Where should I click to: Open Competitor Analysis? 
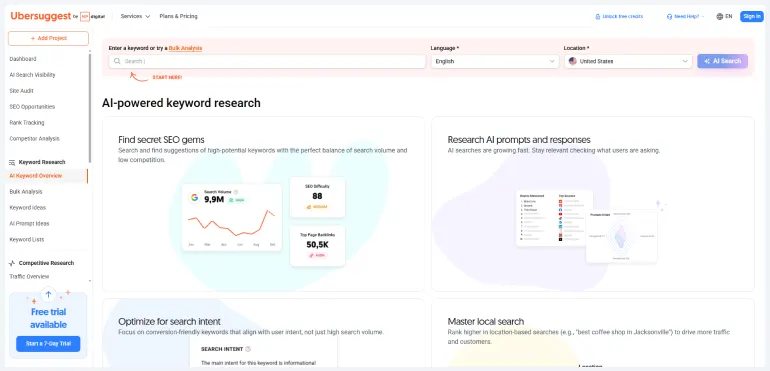[34, 139]
